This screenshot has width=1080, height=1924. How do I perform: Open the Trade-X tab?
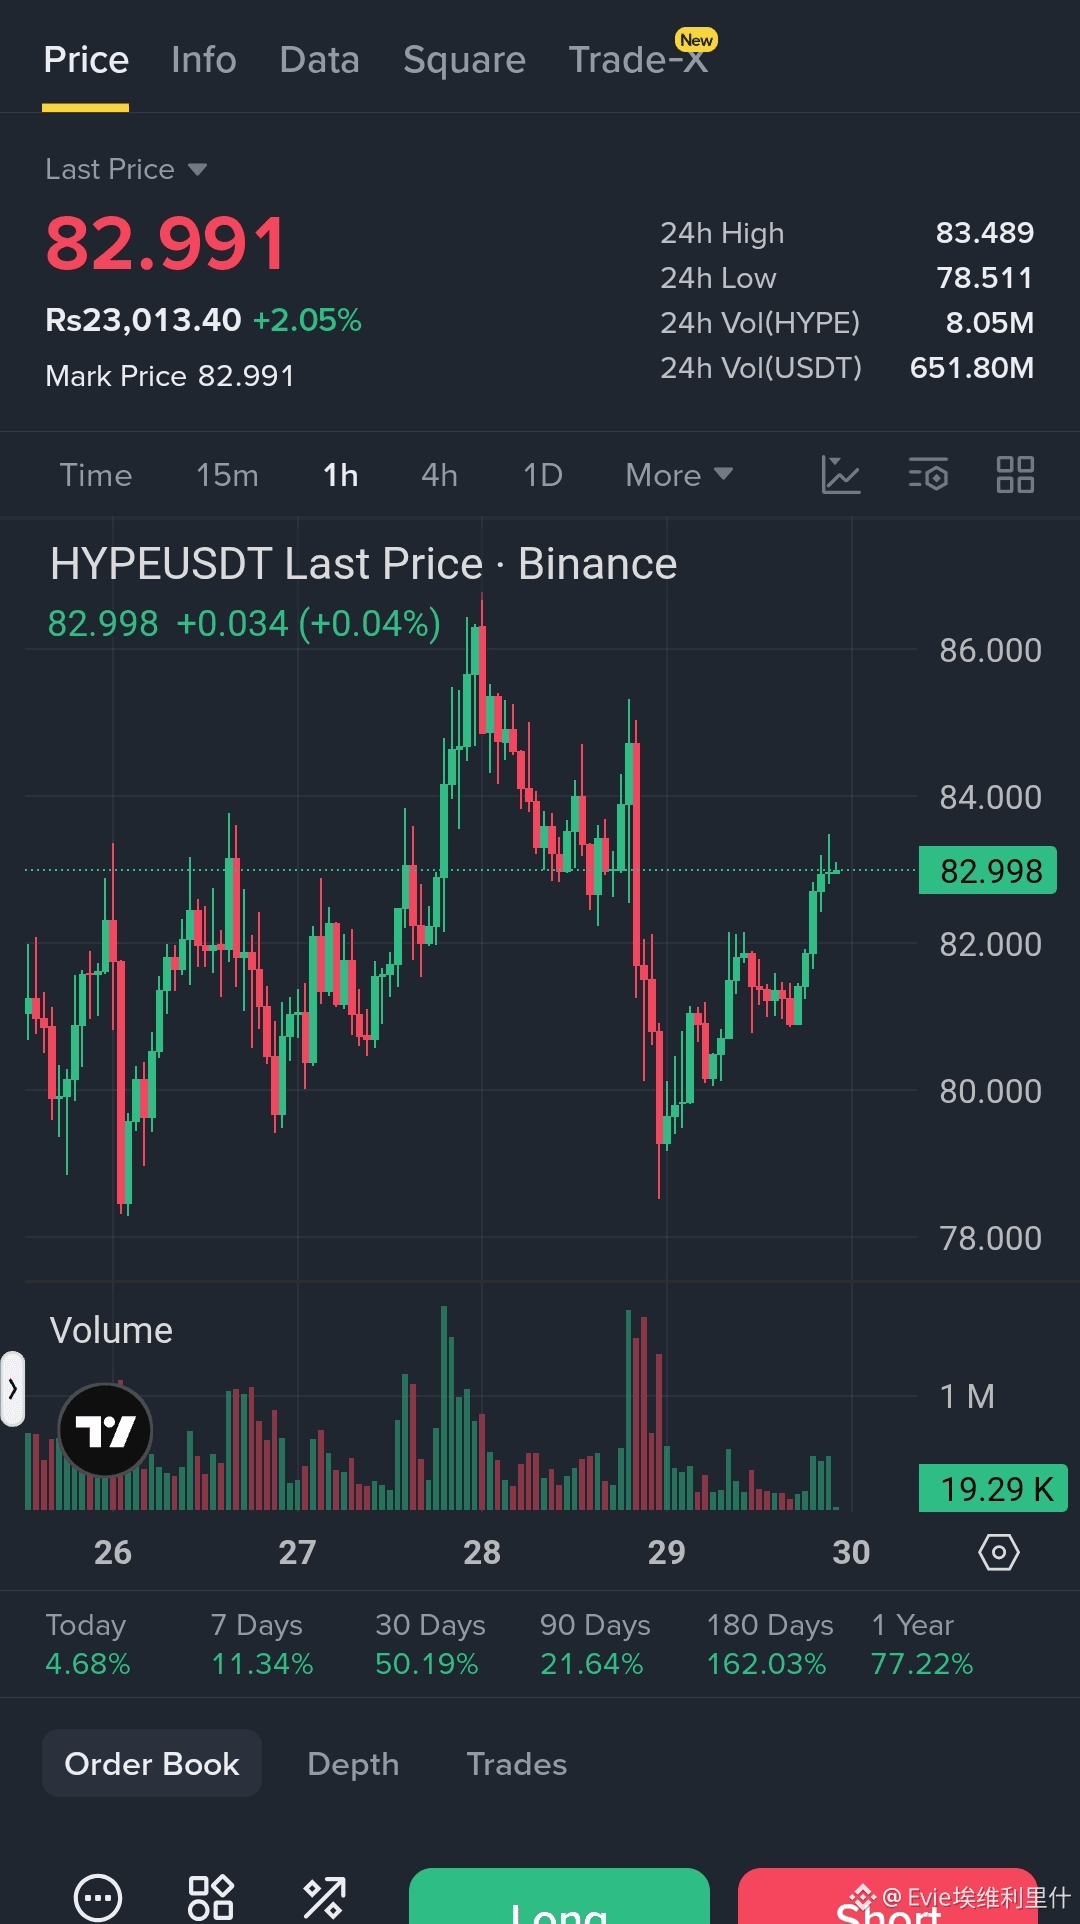(x=638, y=60)
